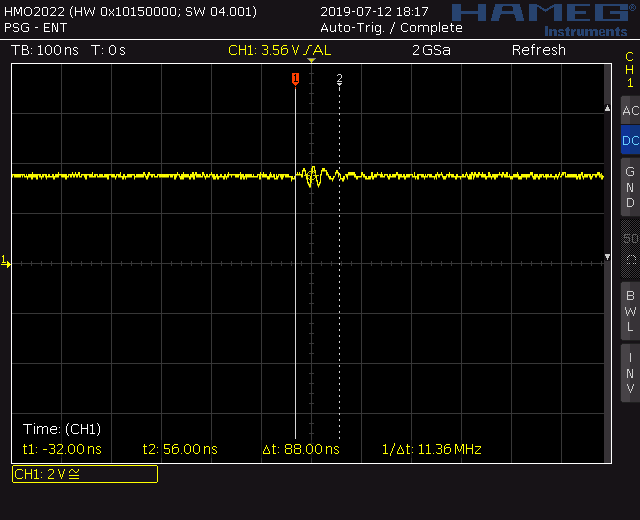This screenshot has width=640, height=520.
Task: Click the TB: 100 ns timebase readout
Action: pyautogui.click(x=45, y=50)
